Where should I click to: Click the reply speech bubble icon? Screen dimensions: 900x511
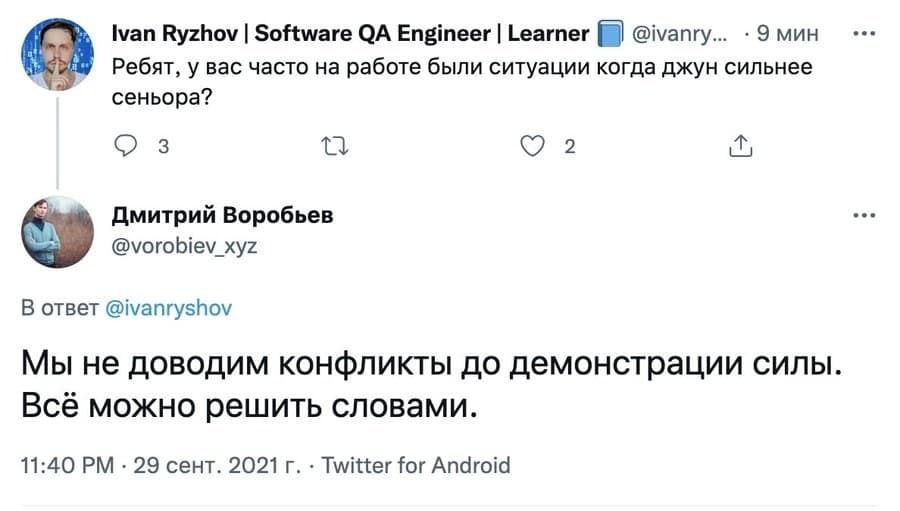point(128,147)
